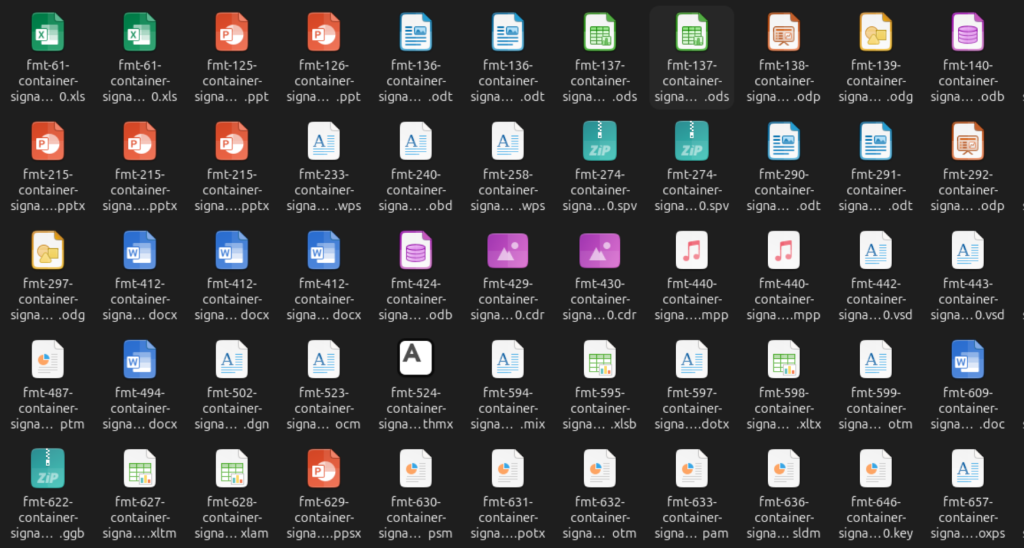Click the file name label 'fmt-646-container-signa…0.key'
The image size is (1024, 548).
click(x=876, y=518)
